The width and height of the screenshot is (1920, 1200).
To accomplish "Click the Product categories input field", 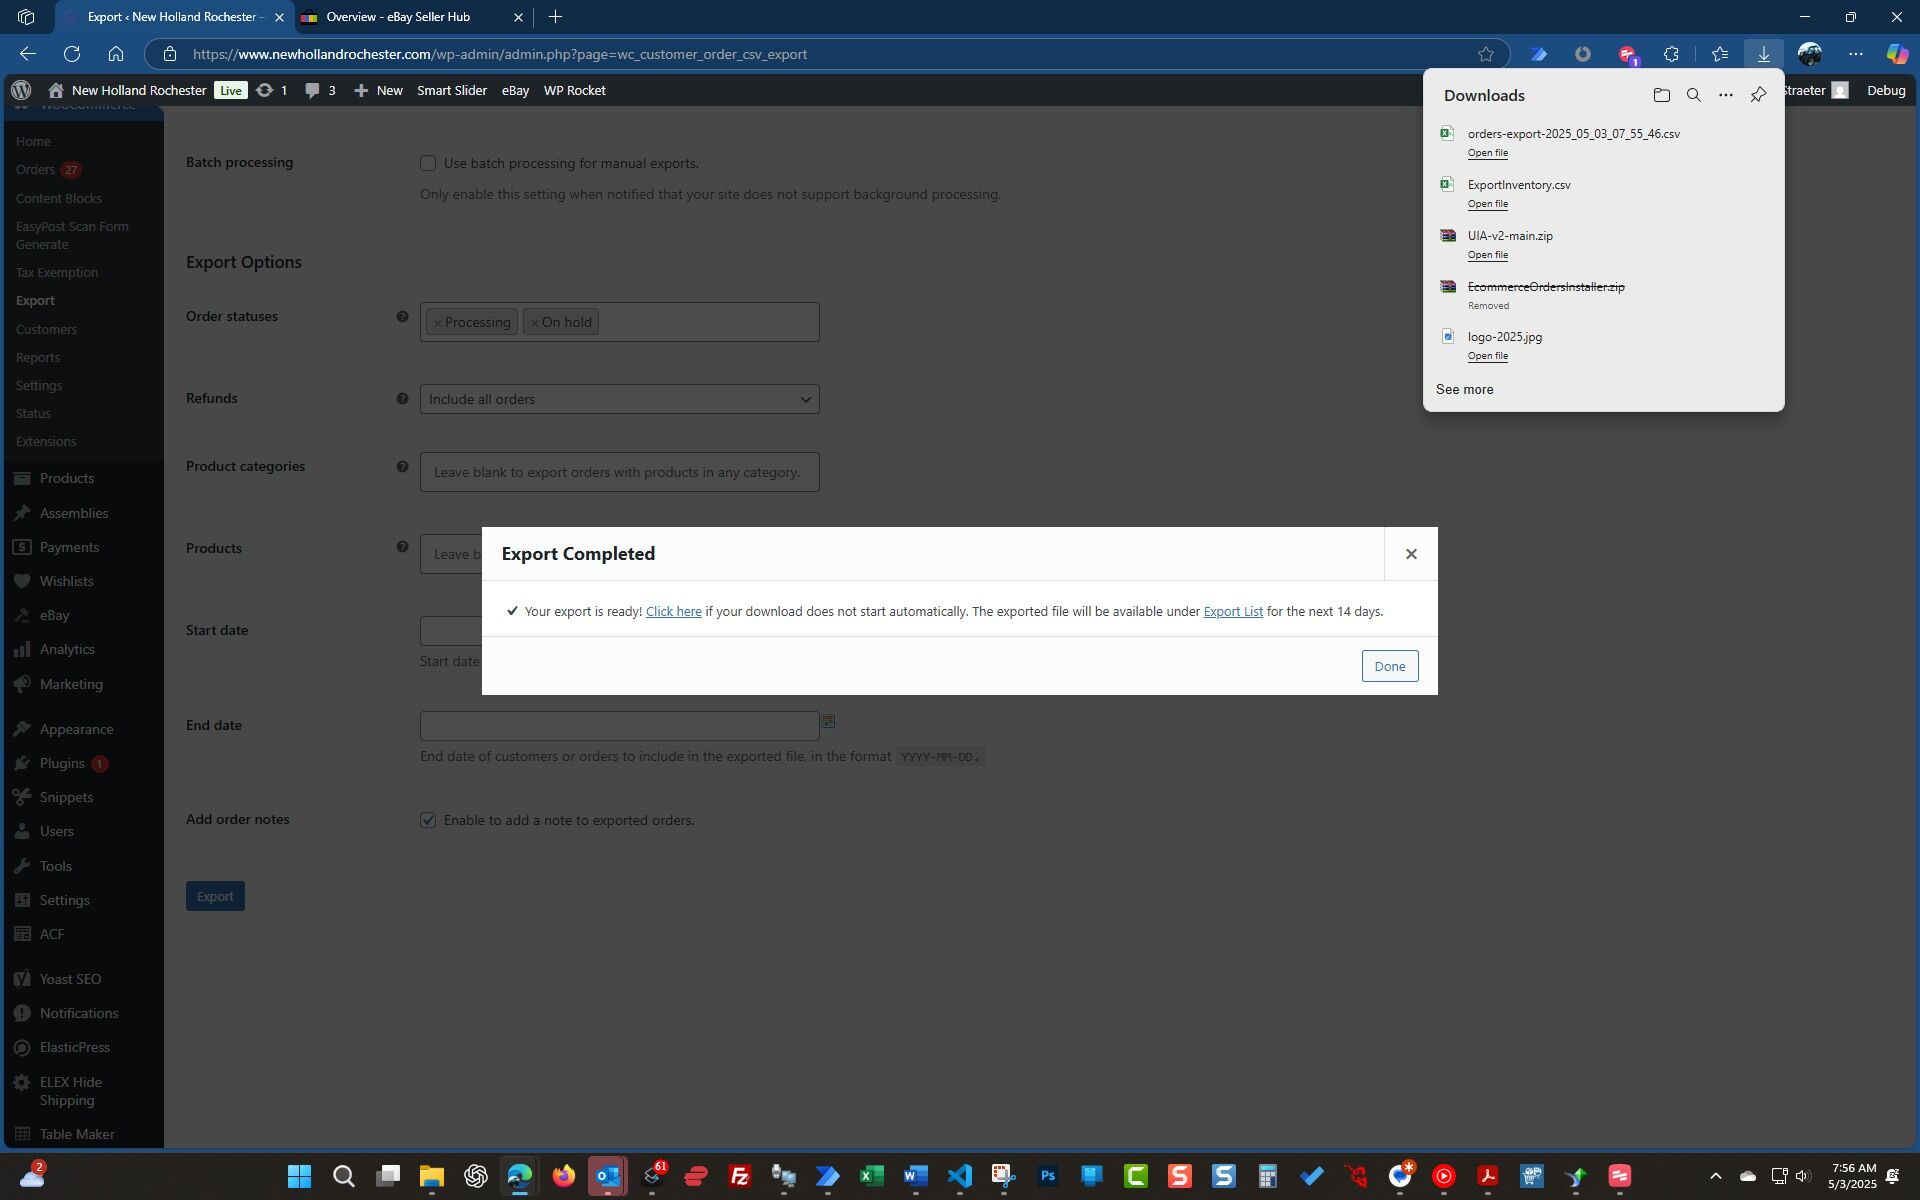I will (619, 472).
